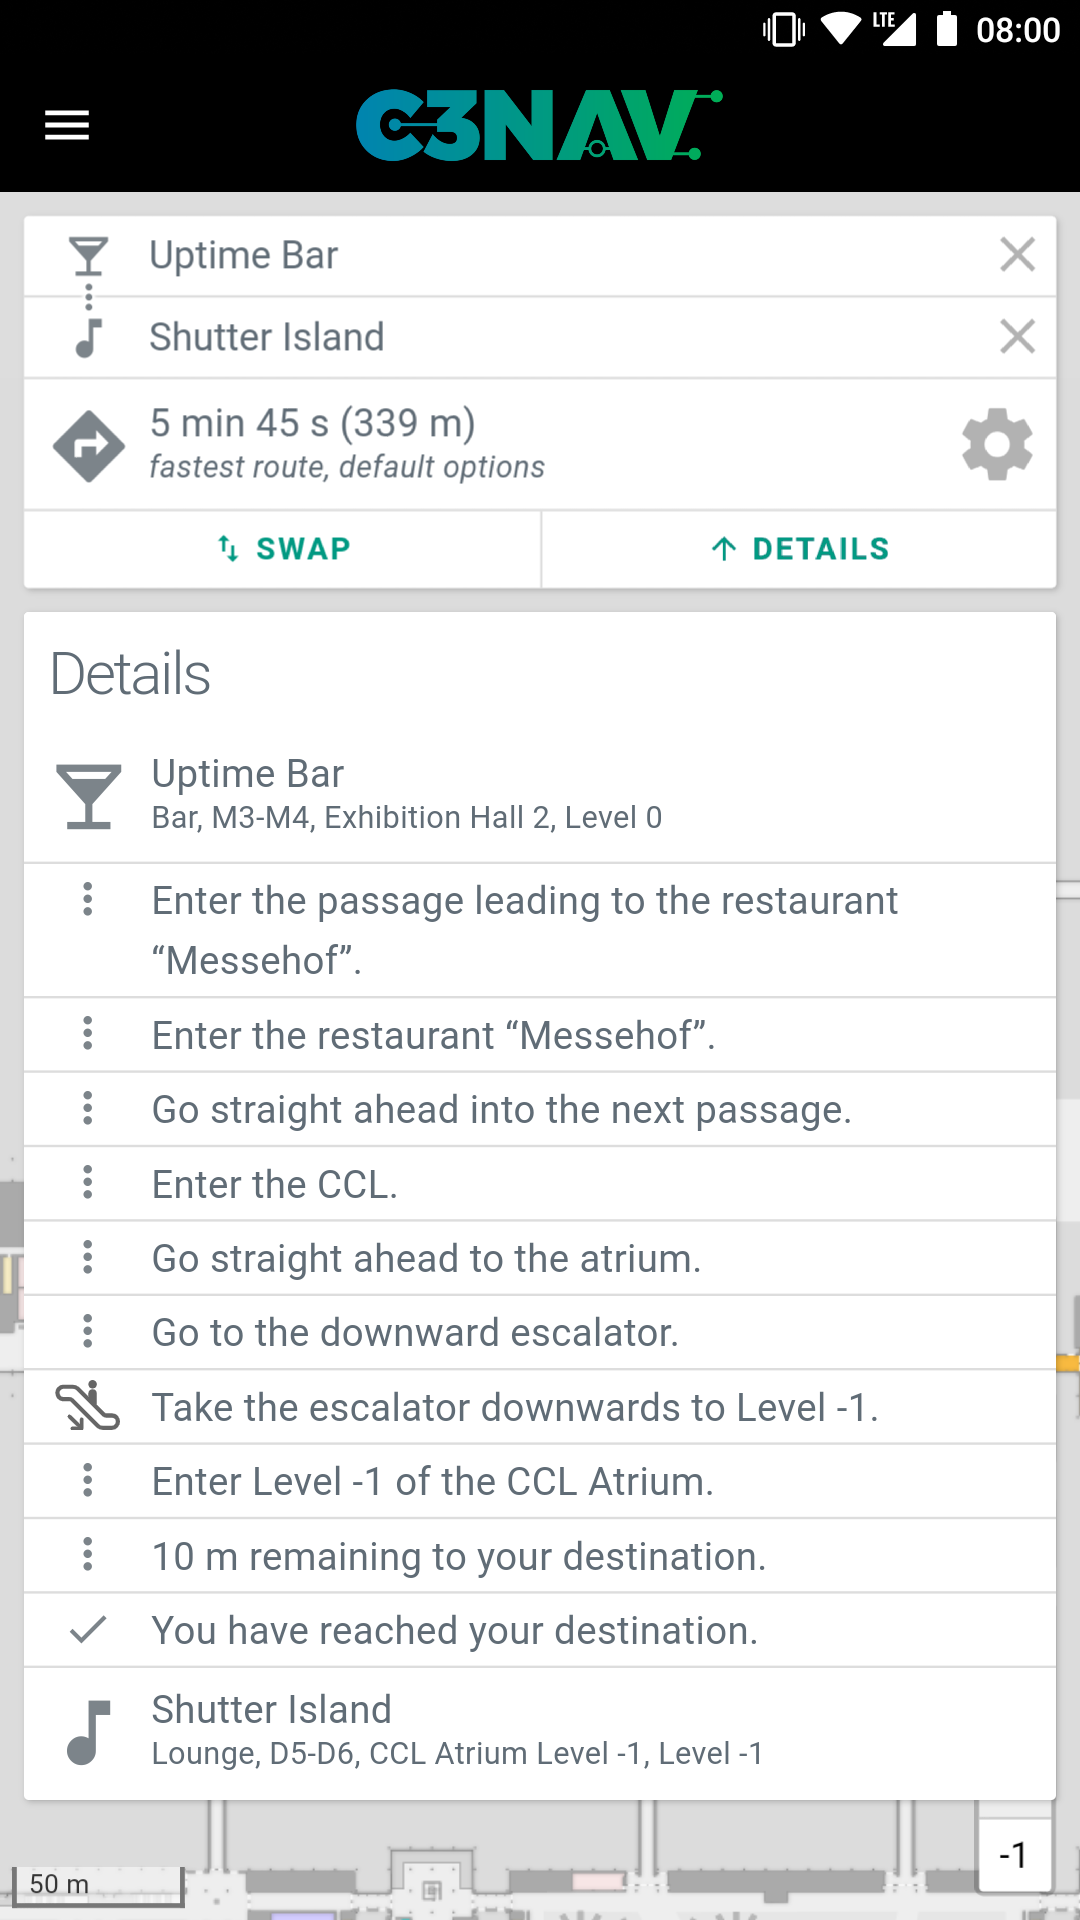Tap the C3NAV logo
1080x1920 pixels.
coord(538,126)
